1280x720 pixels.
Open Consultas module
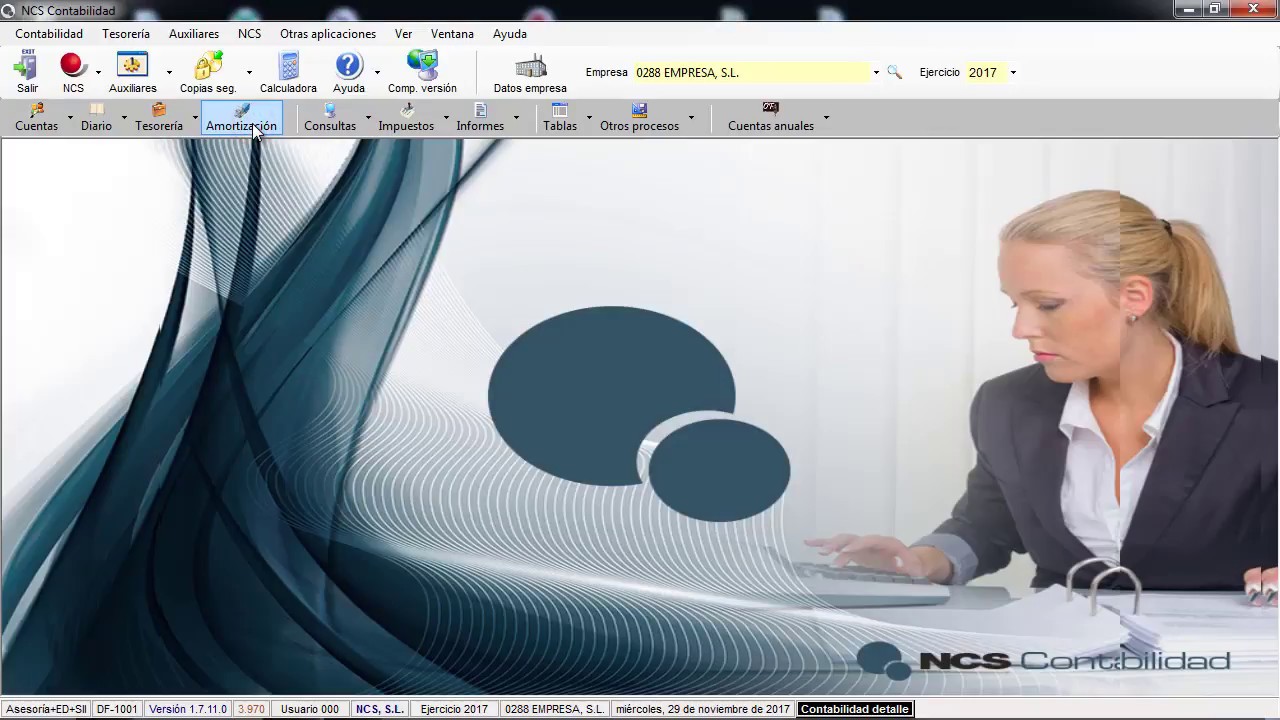[x=330, y=118]
